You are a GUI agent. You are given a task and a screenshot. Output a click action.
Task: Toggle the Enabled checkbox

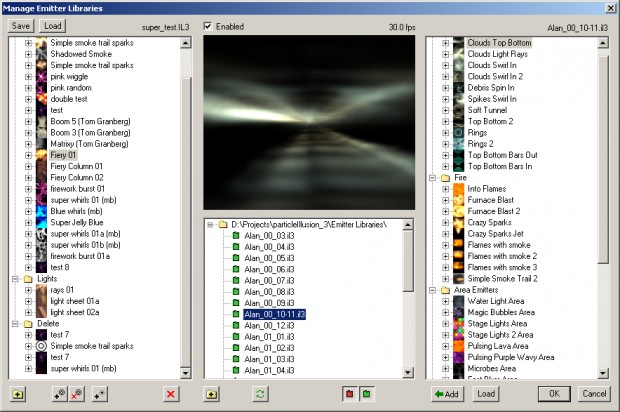click(x=208, y=26)
